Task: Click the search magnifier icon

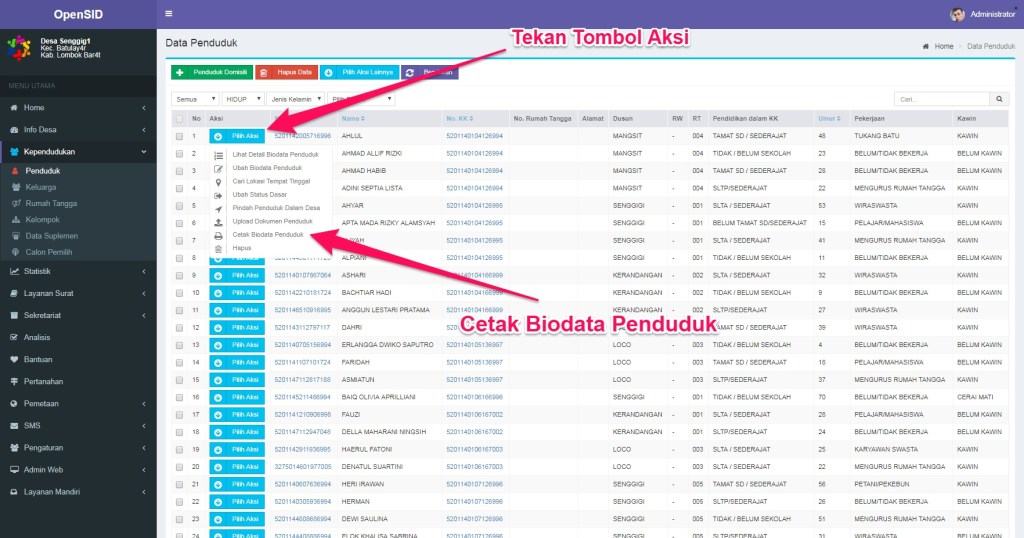Action: point(999,99)
